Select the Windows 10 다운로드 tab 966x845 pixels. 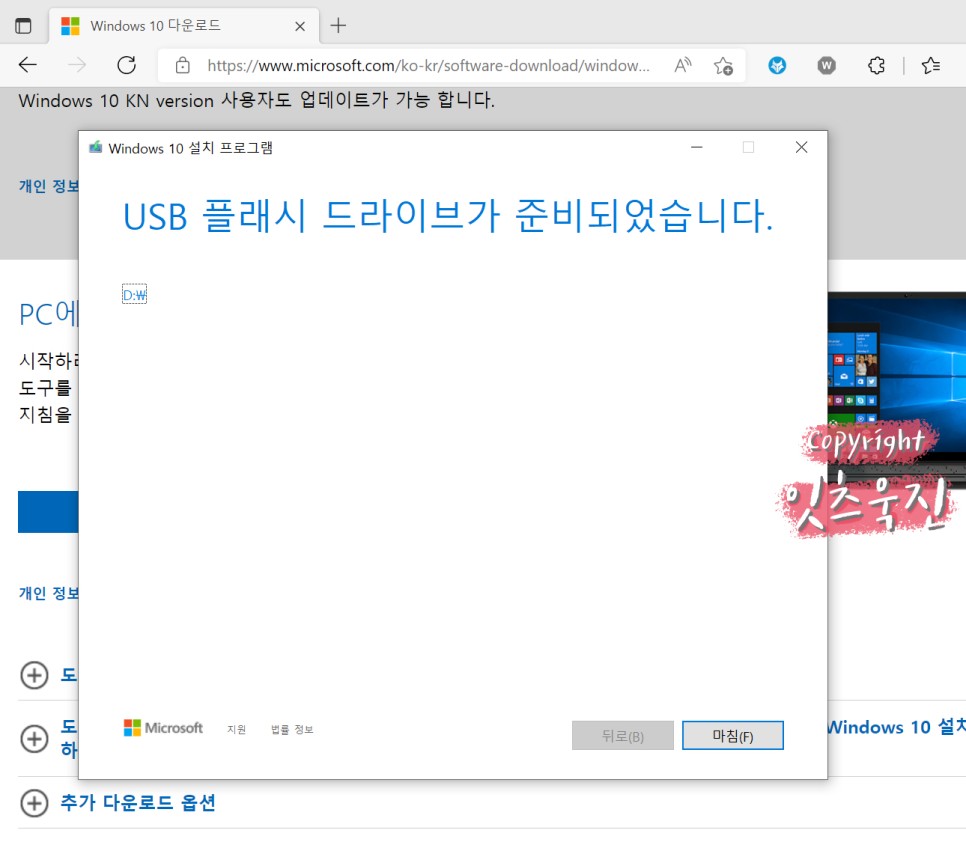coord(184,26)
